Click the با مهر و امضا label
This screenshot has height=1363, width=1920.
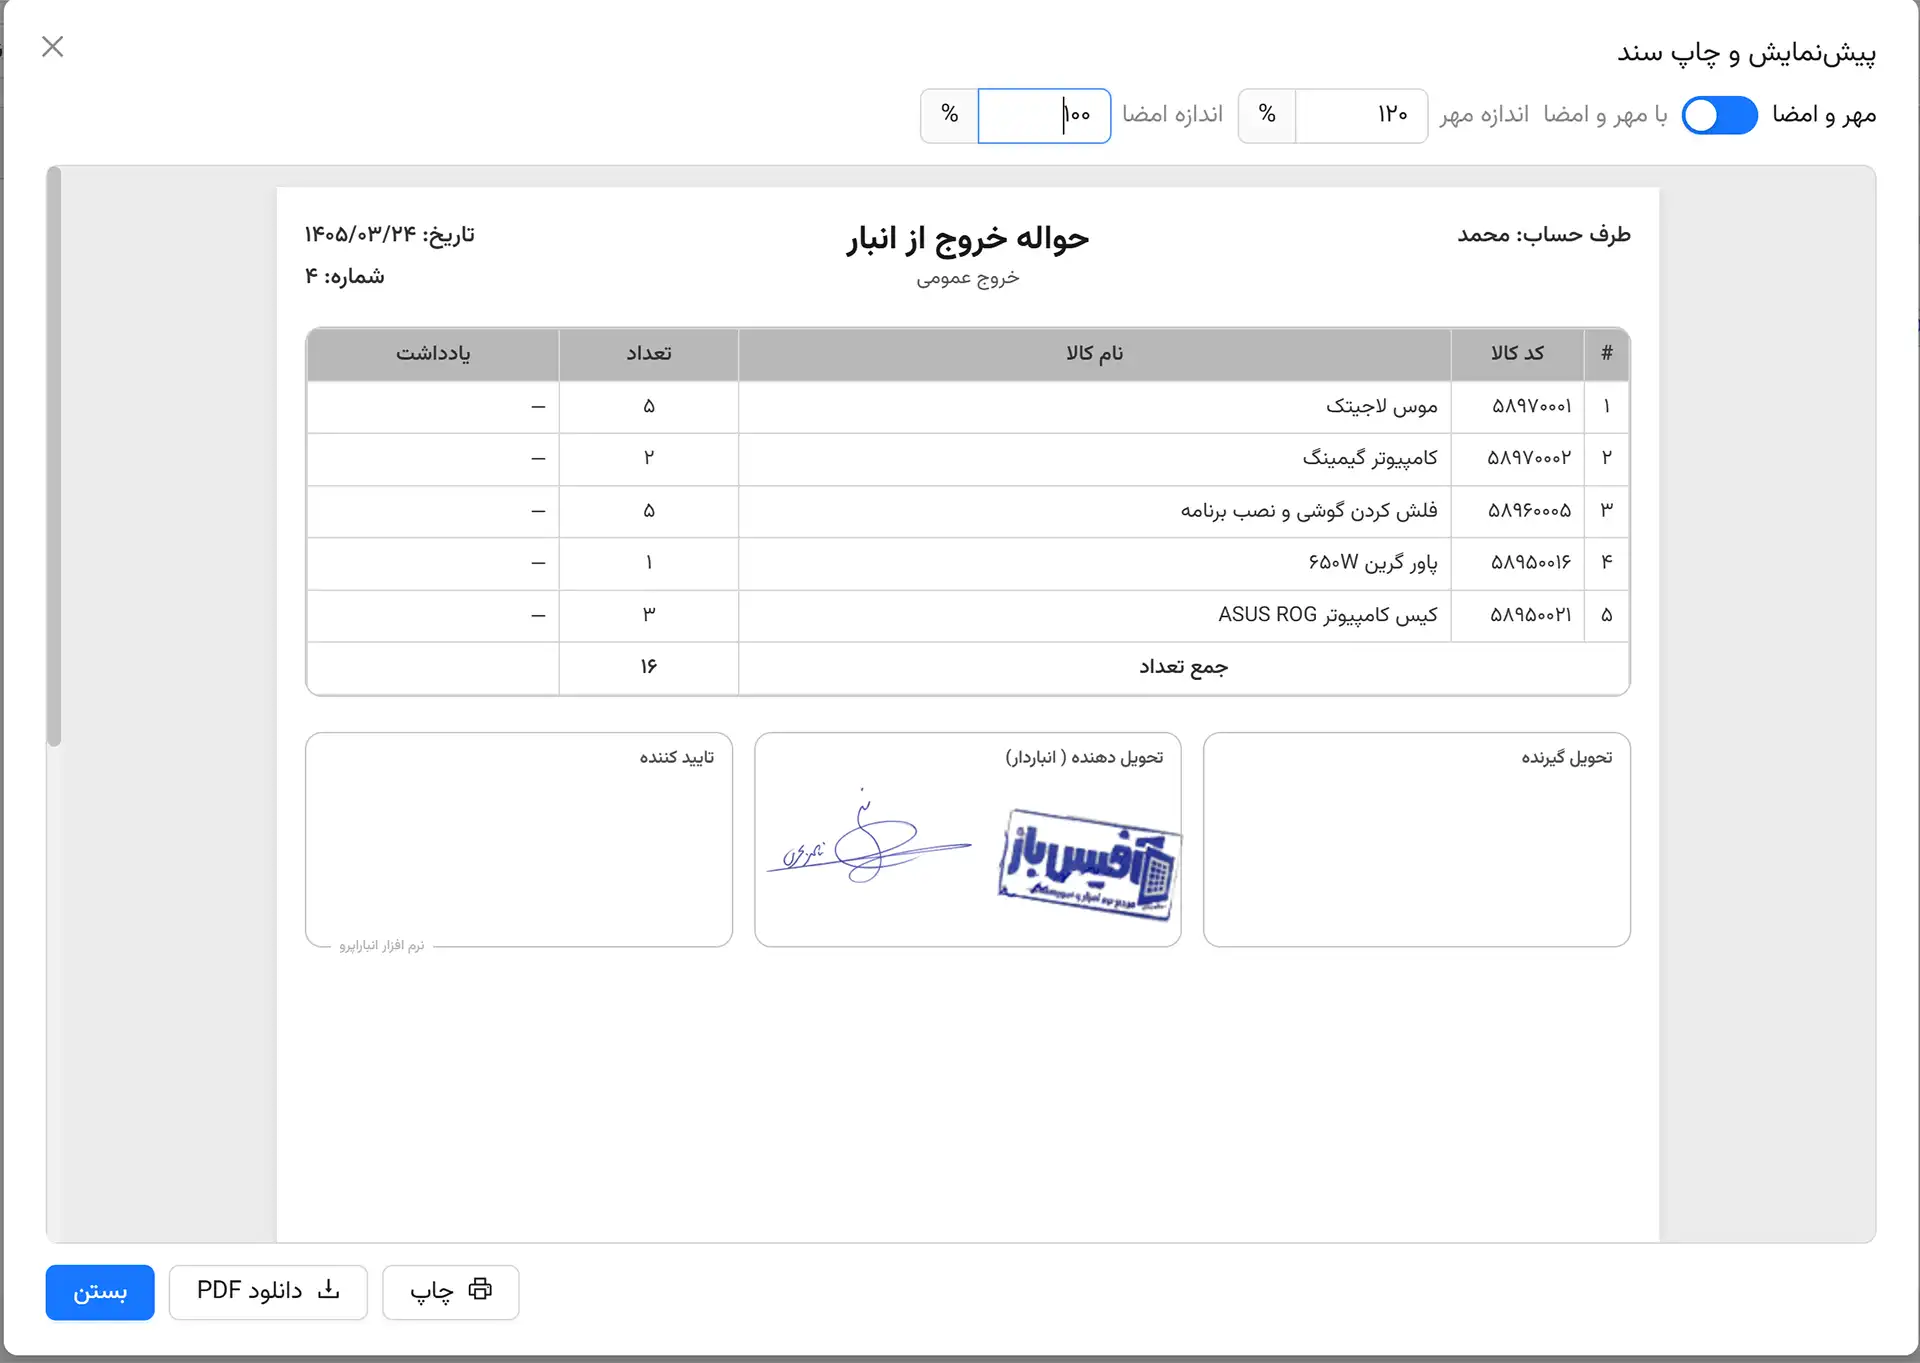pos(1605,115)
